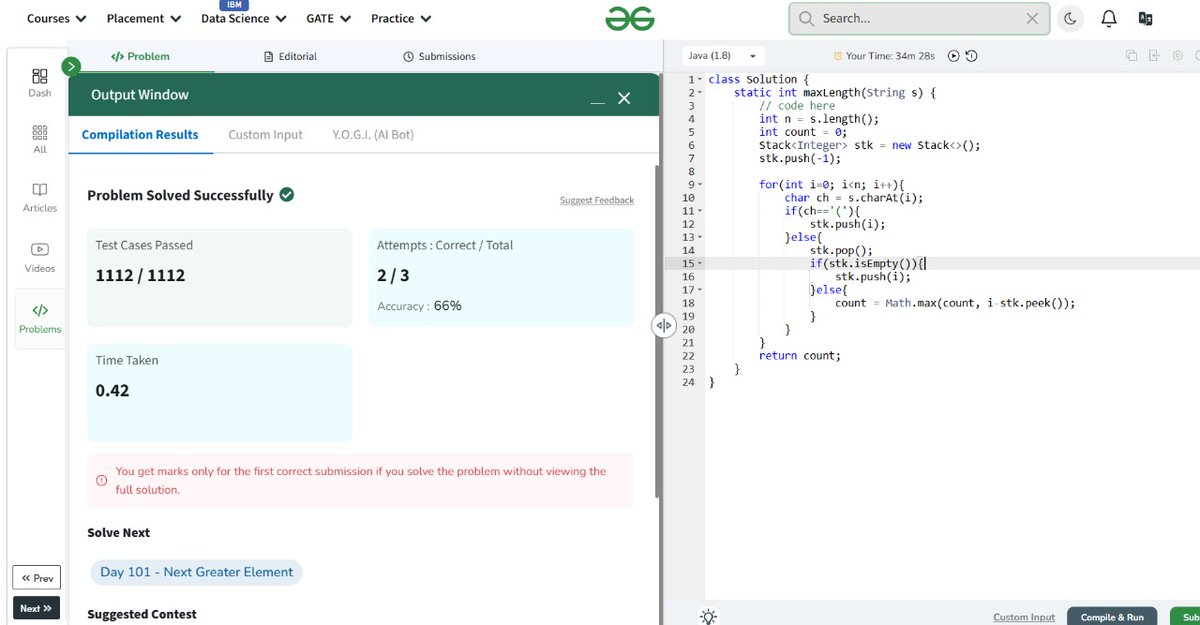Open All section in sidebar
The height and width of the screenshot is (625, 1200).
click(40, 140)
